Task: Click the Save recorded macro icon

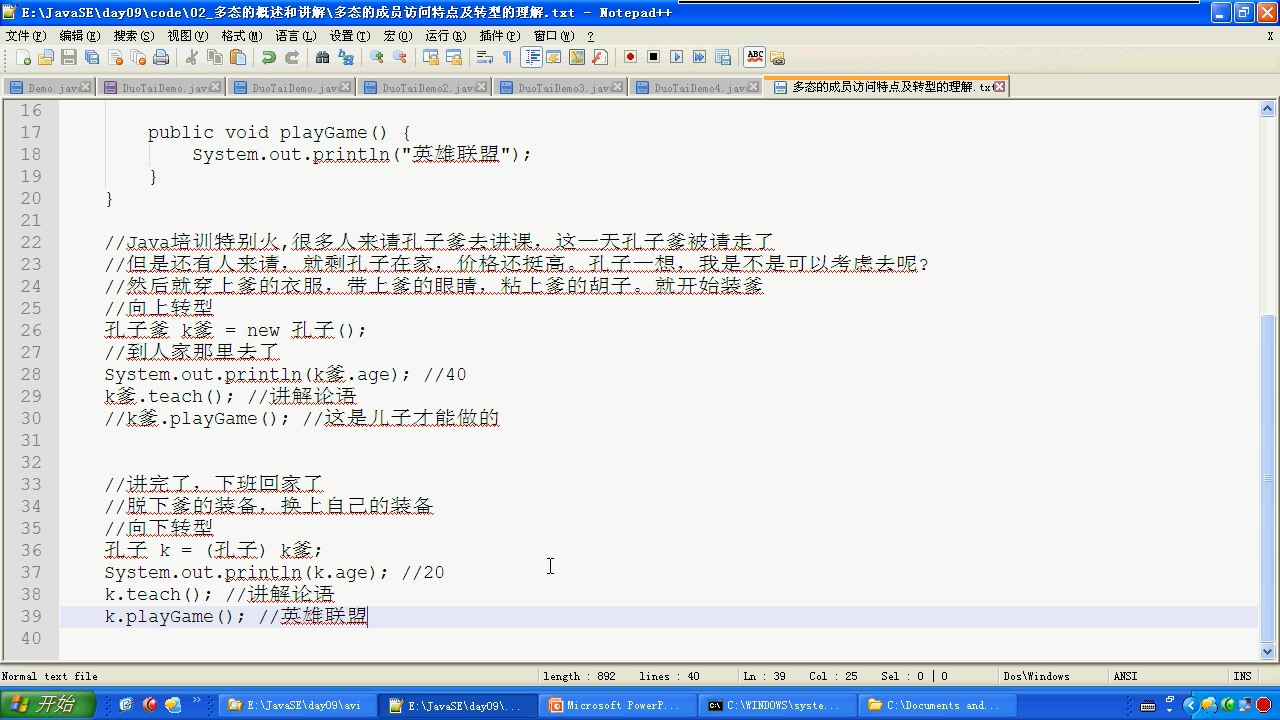Action: (x=723, y=57)
